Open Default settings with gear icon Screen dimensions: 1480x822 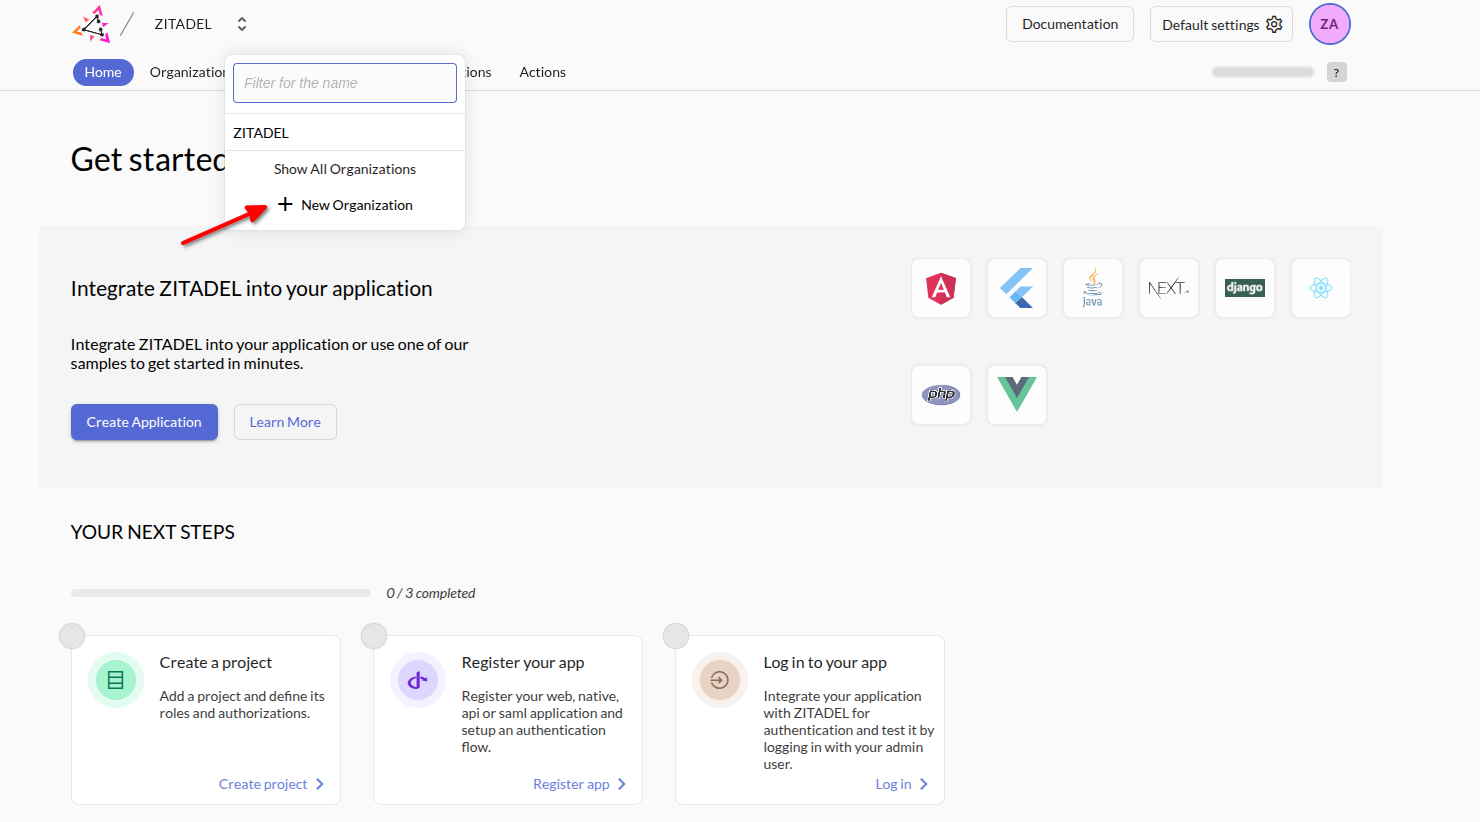[1221, 24]
